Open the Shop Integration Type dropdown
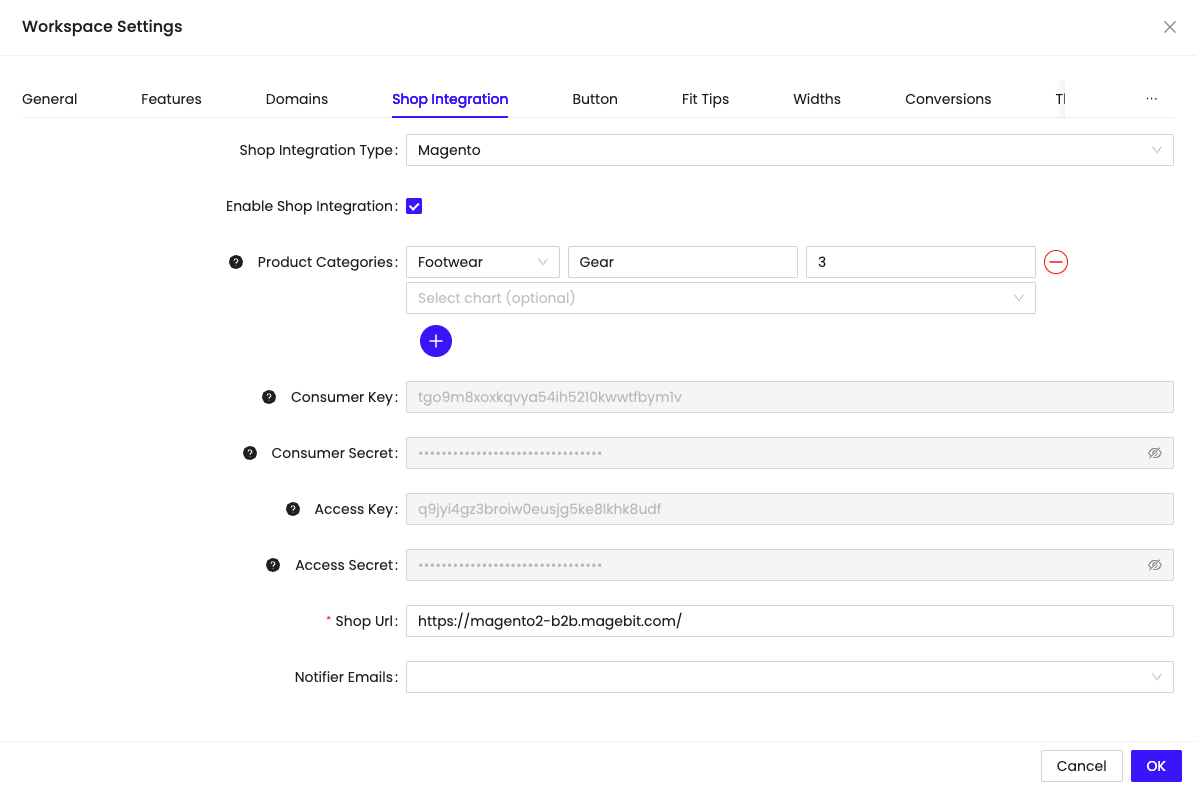This screenshot has width=1196, height=789. coord(790,149)
